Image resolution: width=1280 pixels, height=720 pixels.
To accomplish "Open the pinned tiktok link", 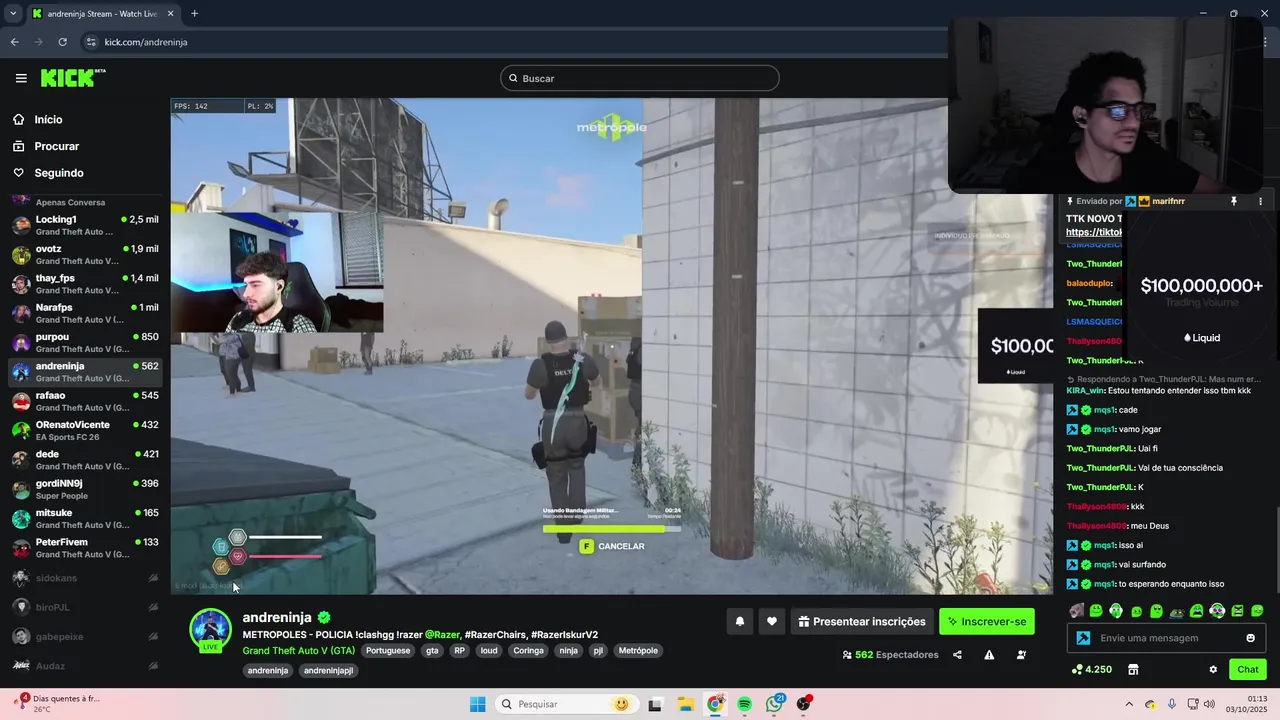I will click(x=1094, y=232).
